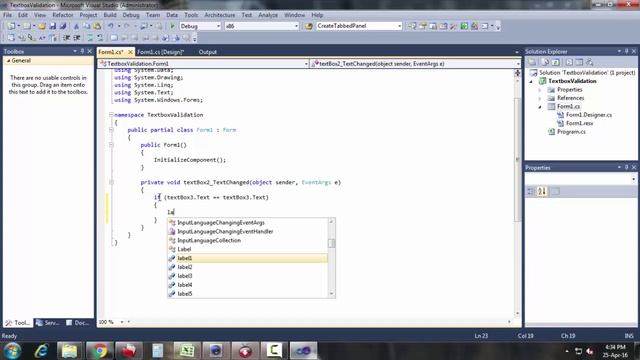Screen dimensions: 640x360
Task: Undo the last edit with Undo arrow
Action: coord(111,26)
